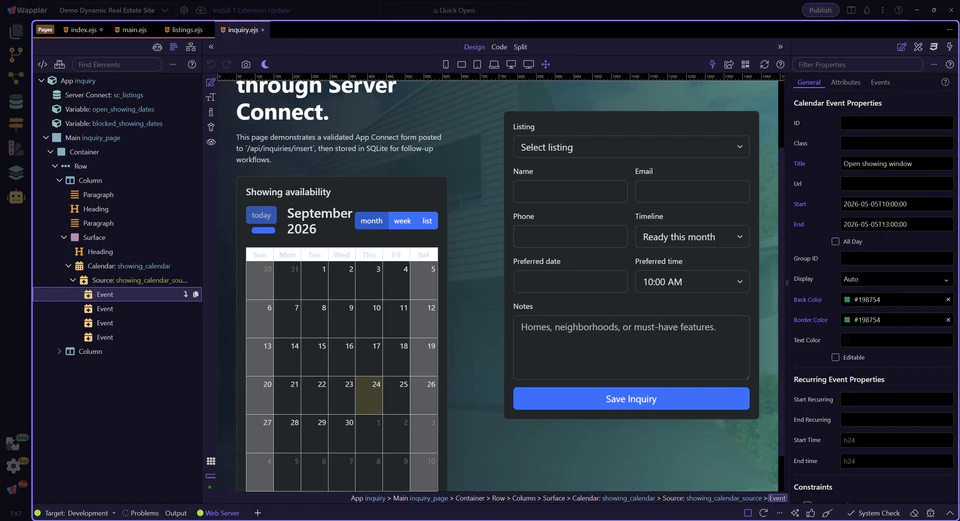Open the project selector dropdown
This screenshot has width=960, height=521.
[114, 10]
